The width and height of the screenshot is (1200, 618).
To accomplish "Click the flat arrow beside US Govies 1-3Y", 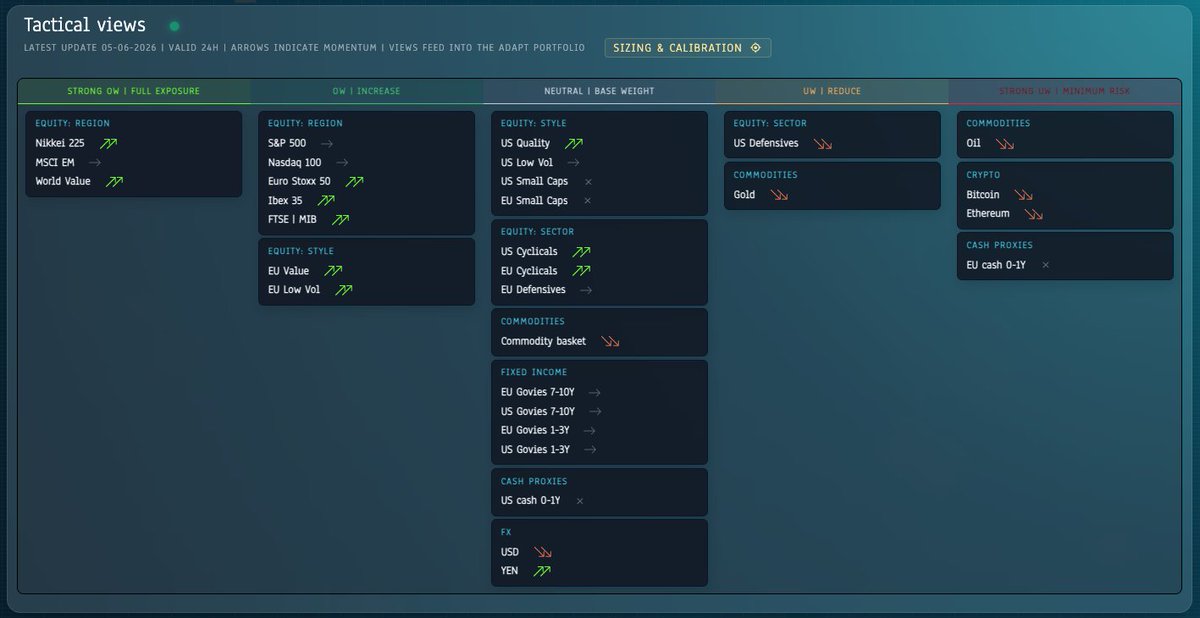I will coord(590,449).
